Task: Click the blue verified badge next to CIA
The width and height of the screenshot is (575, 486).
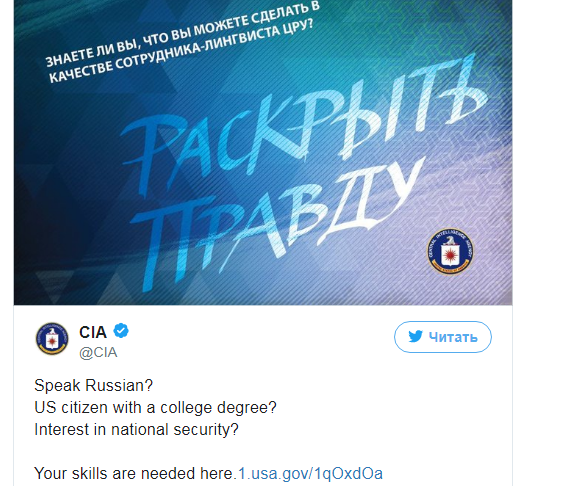Action: pos(121,331)
